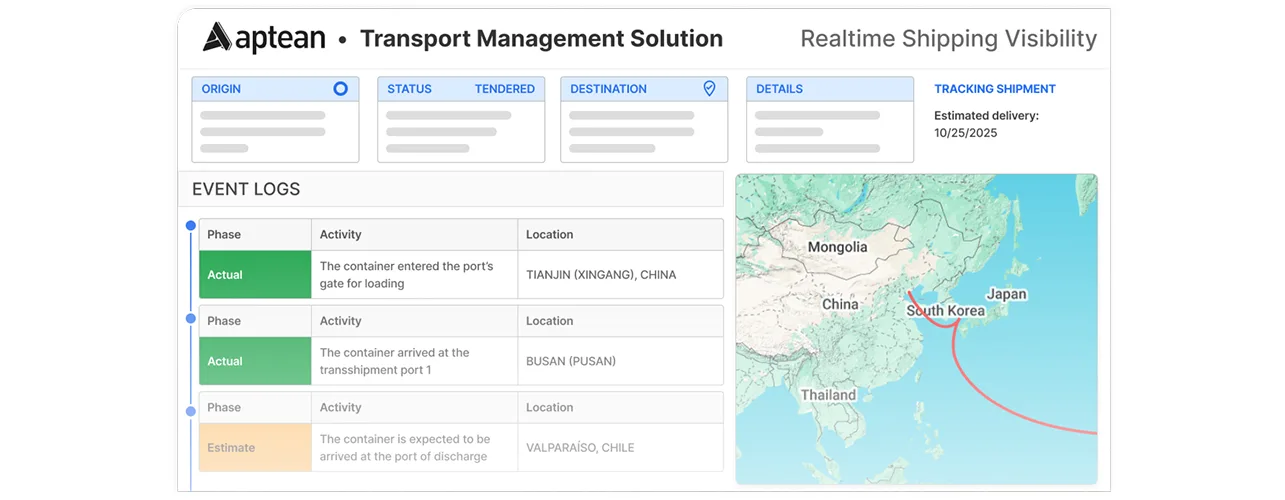Click the Thailand label on the map

(828, 395)
